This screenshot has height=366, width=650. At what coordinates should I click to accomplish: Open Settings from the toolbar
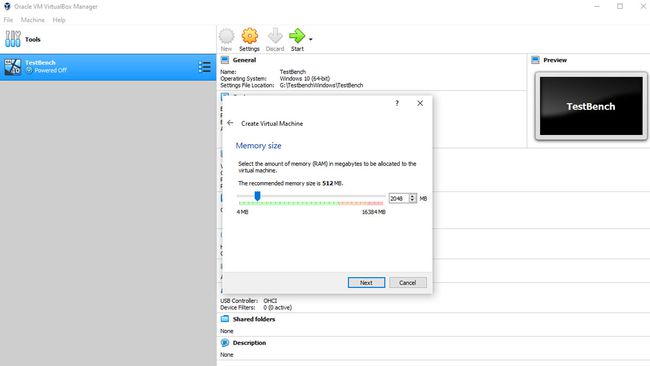pos(249,39)
